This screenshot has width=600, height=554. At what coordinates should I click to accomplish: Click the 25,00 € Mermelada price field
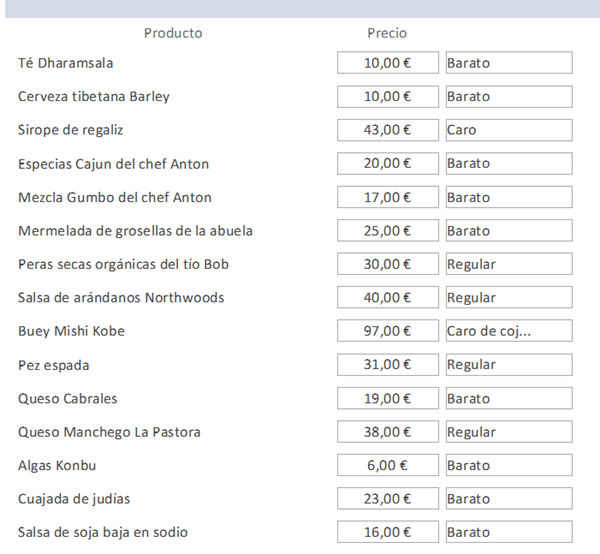[x=388, y=231]
